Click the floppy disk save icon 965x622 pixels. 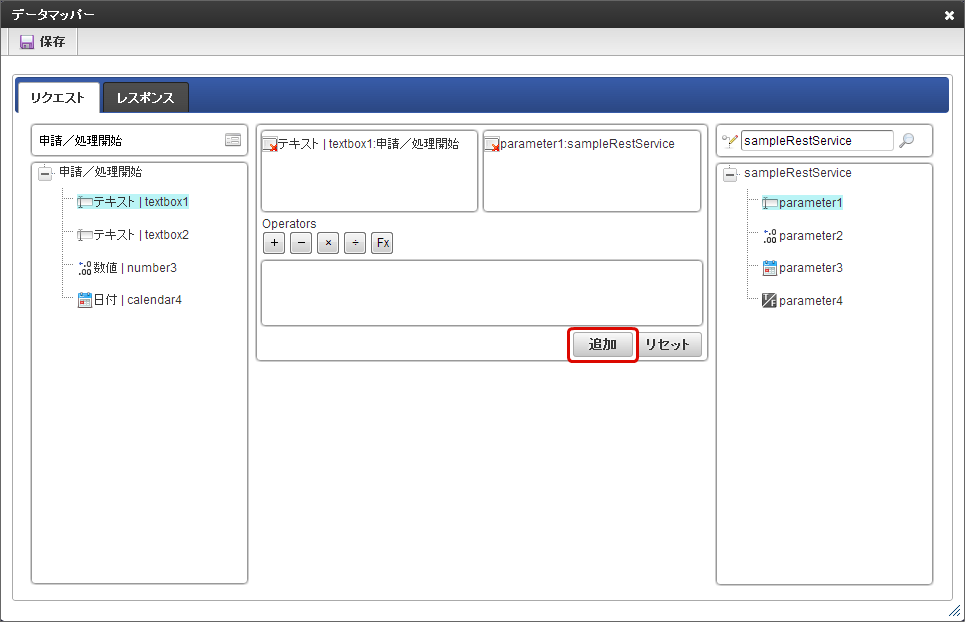pos(26,42)
